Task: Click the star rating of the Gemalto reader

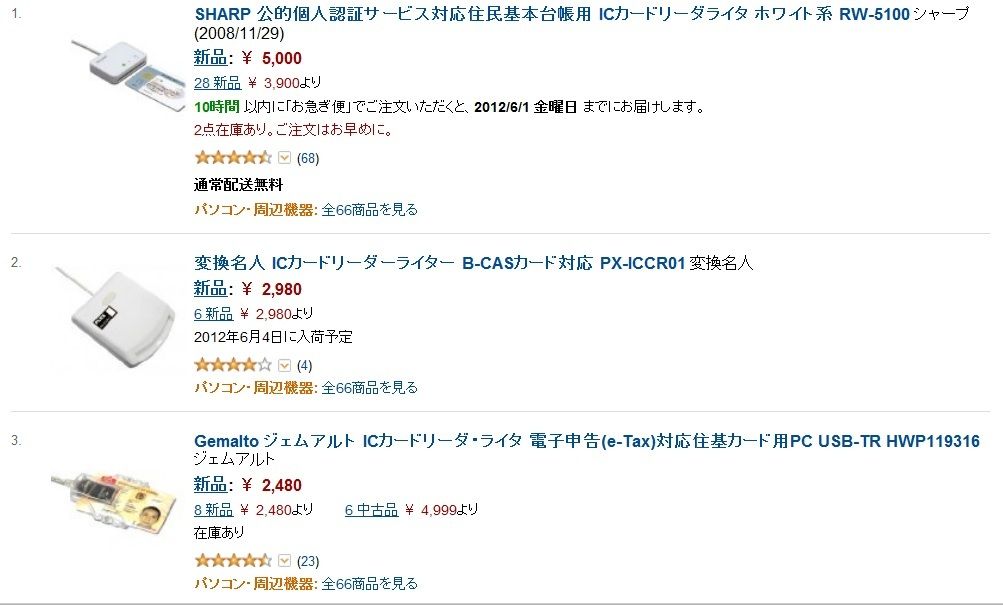Action: pos(233,561)
